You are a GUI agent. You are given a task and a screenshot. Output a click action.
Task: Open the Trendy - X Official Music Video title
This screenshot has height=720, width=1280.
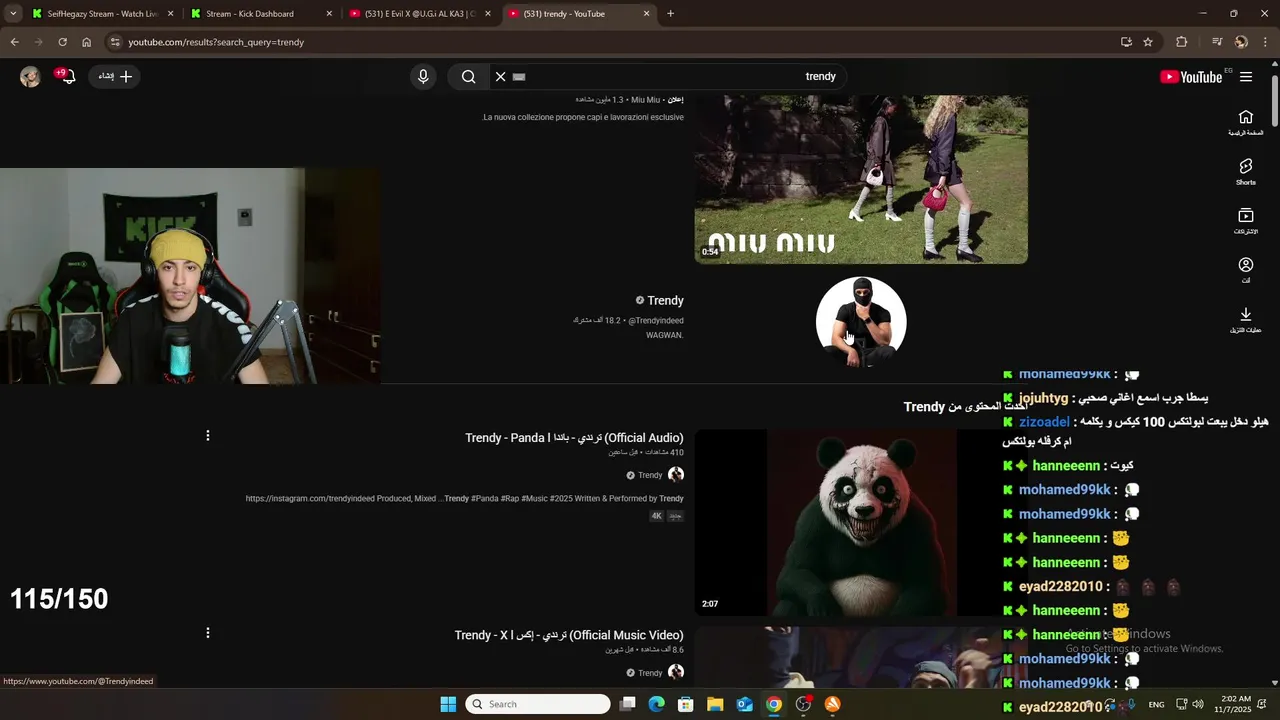(569, 635)
